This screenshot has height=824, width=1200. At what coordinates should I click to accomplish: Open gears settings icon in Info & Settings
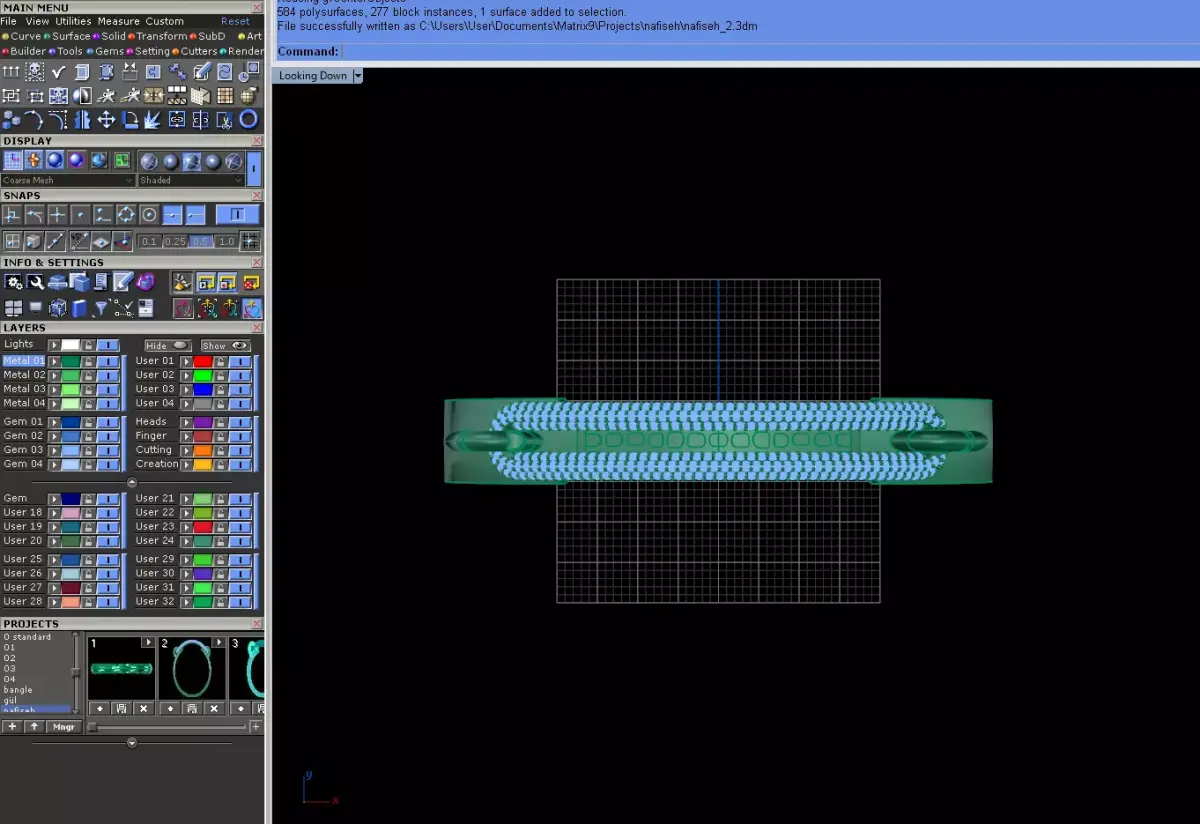pos(14,282)
